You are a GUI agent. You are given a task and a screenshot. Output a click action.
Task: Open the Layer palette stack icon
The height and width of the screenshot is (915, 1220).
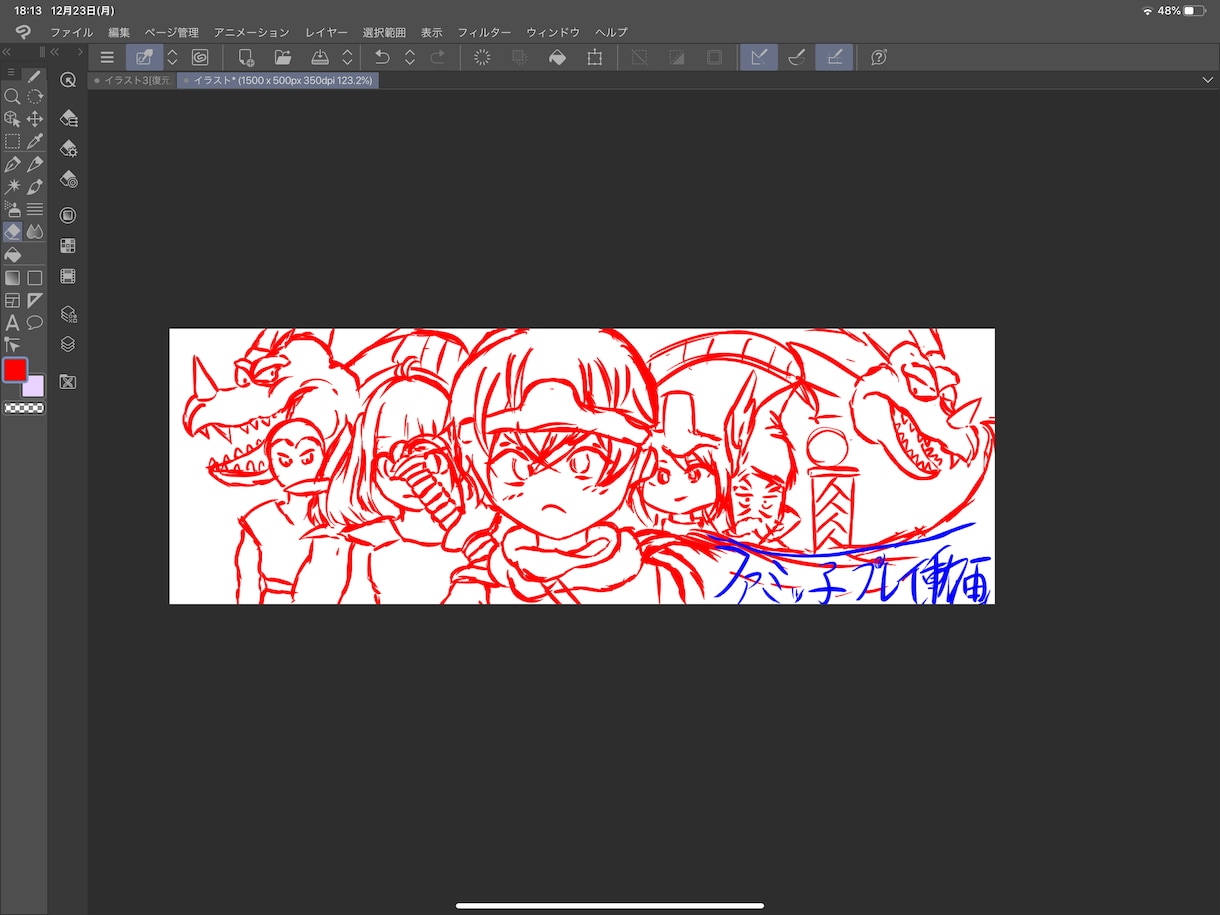pos(68,344)
